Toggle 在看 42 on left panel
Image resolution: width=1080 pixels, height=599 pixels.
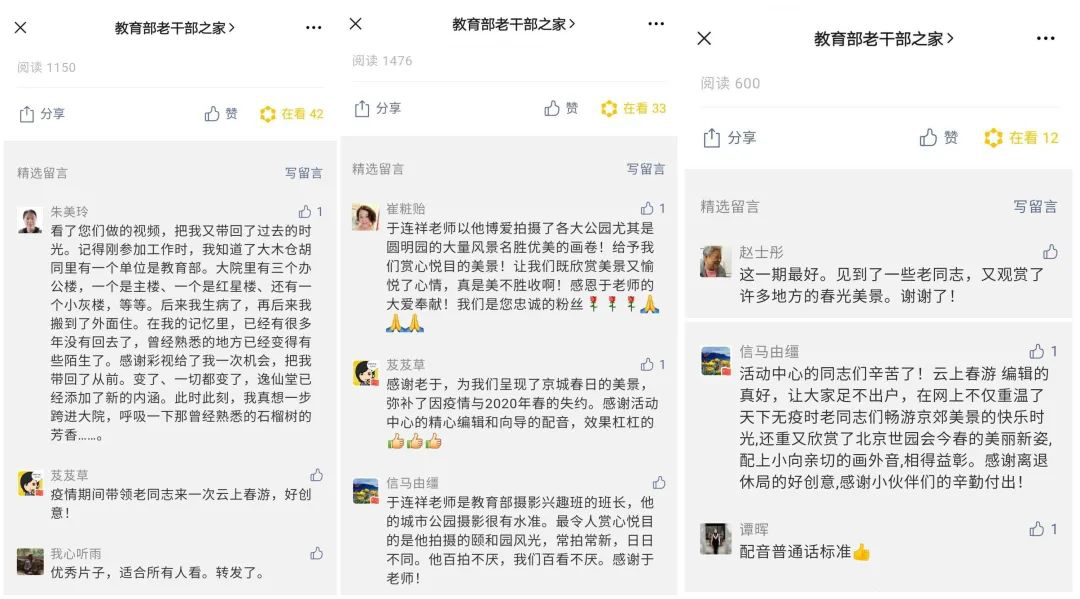(291, 114)
